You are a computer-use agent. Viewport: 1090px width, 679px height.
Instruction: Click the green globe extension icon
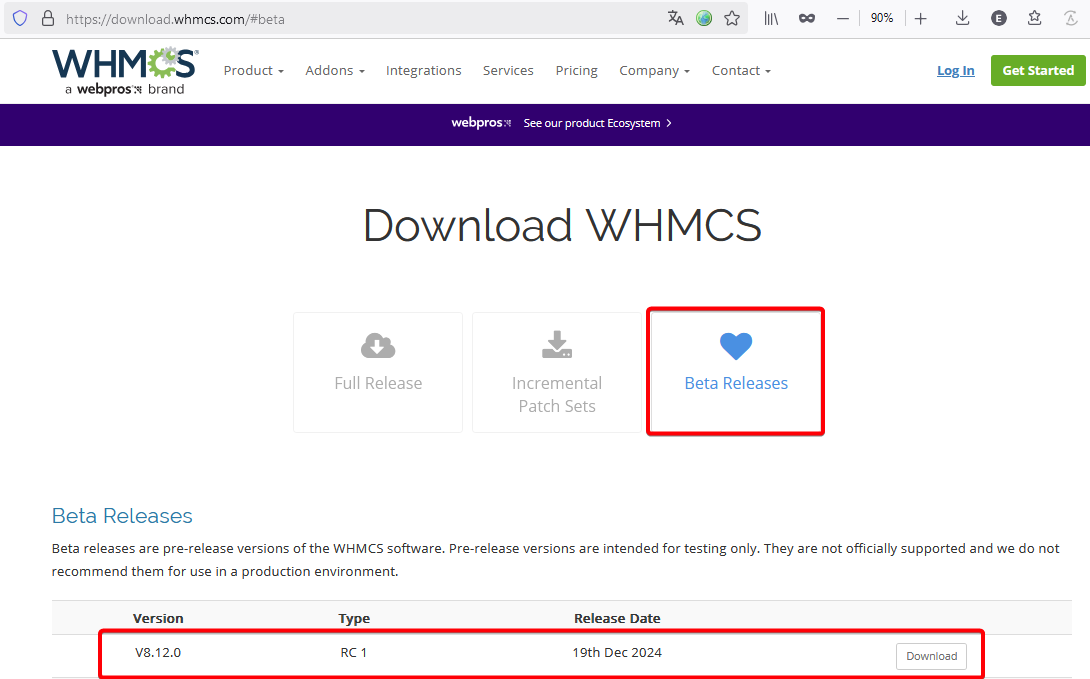[704, 18]
